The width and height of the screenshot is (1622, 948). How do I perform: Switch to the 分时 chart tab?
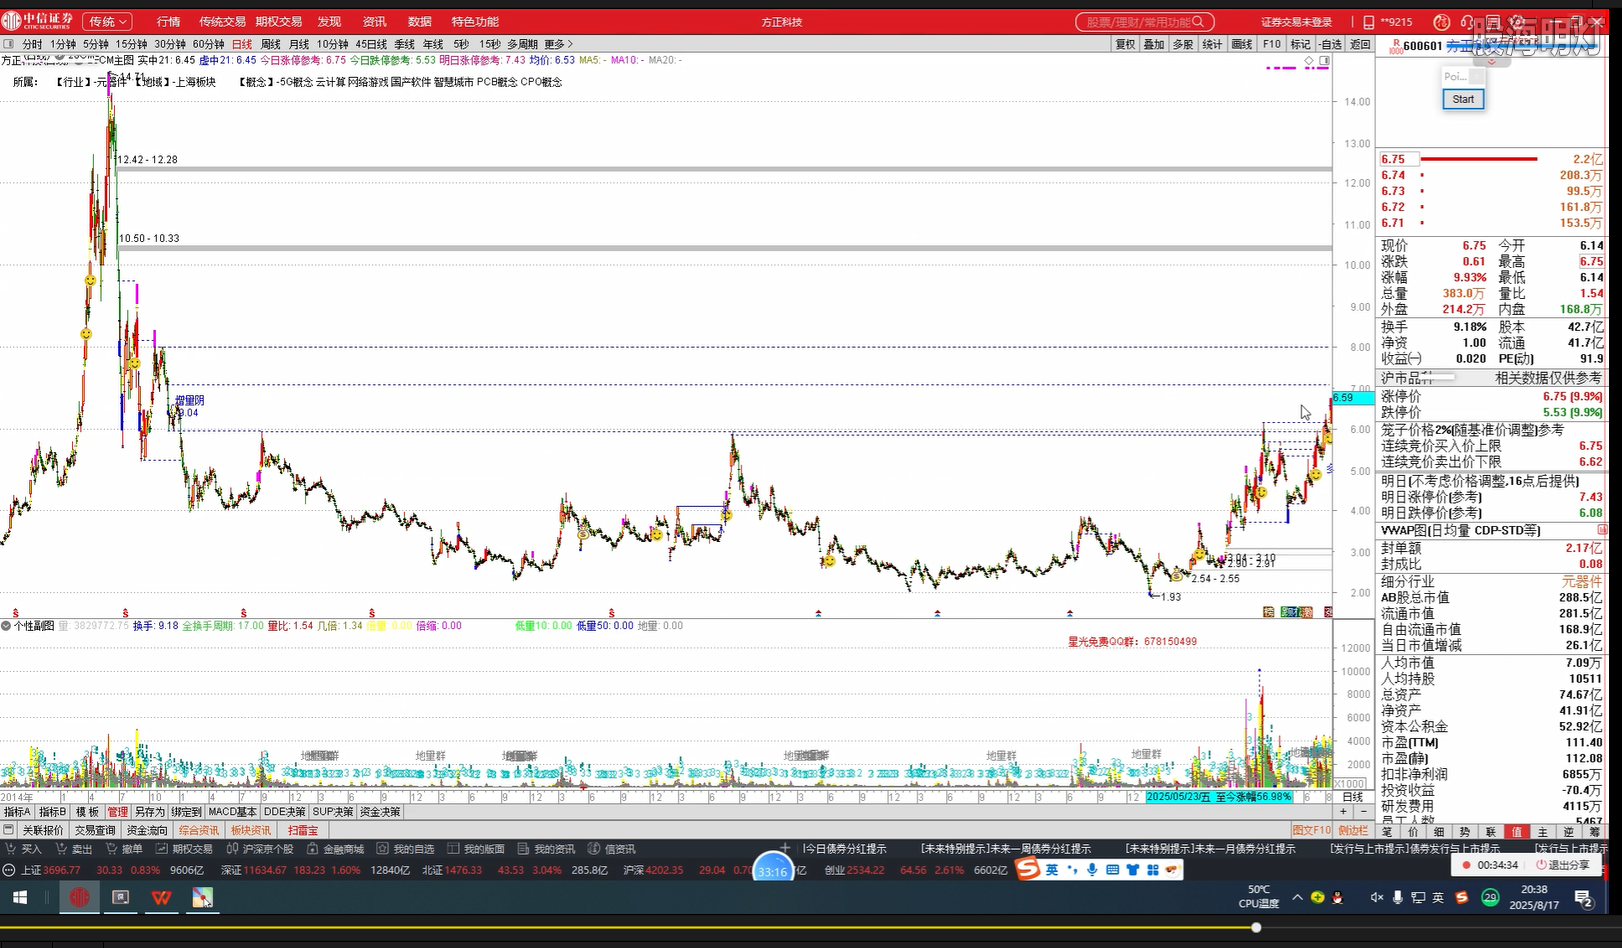32,44
